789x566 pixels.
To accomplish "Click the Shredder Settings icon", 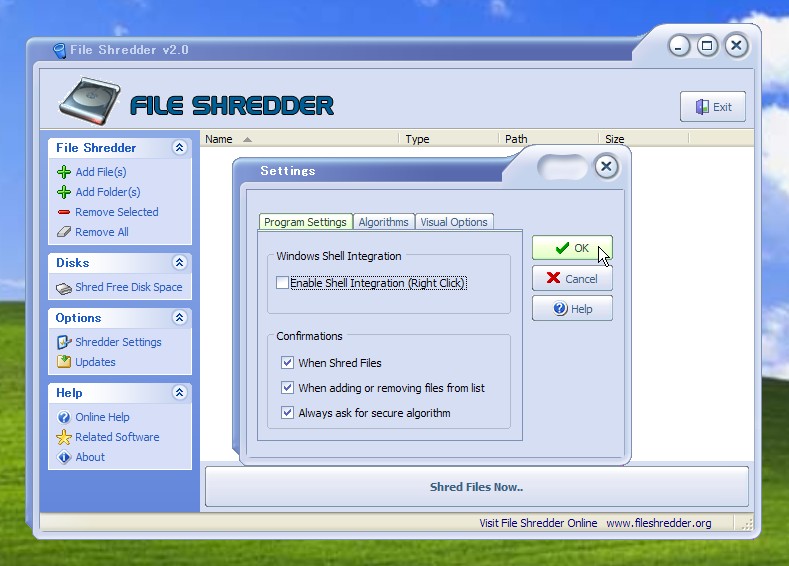I will pos(64,342).
